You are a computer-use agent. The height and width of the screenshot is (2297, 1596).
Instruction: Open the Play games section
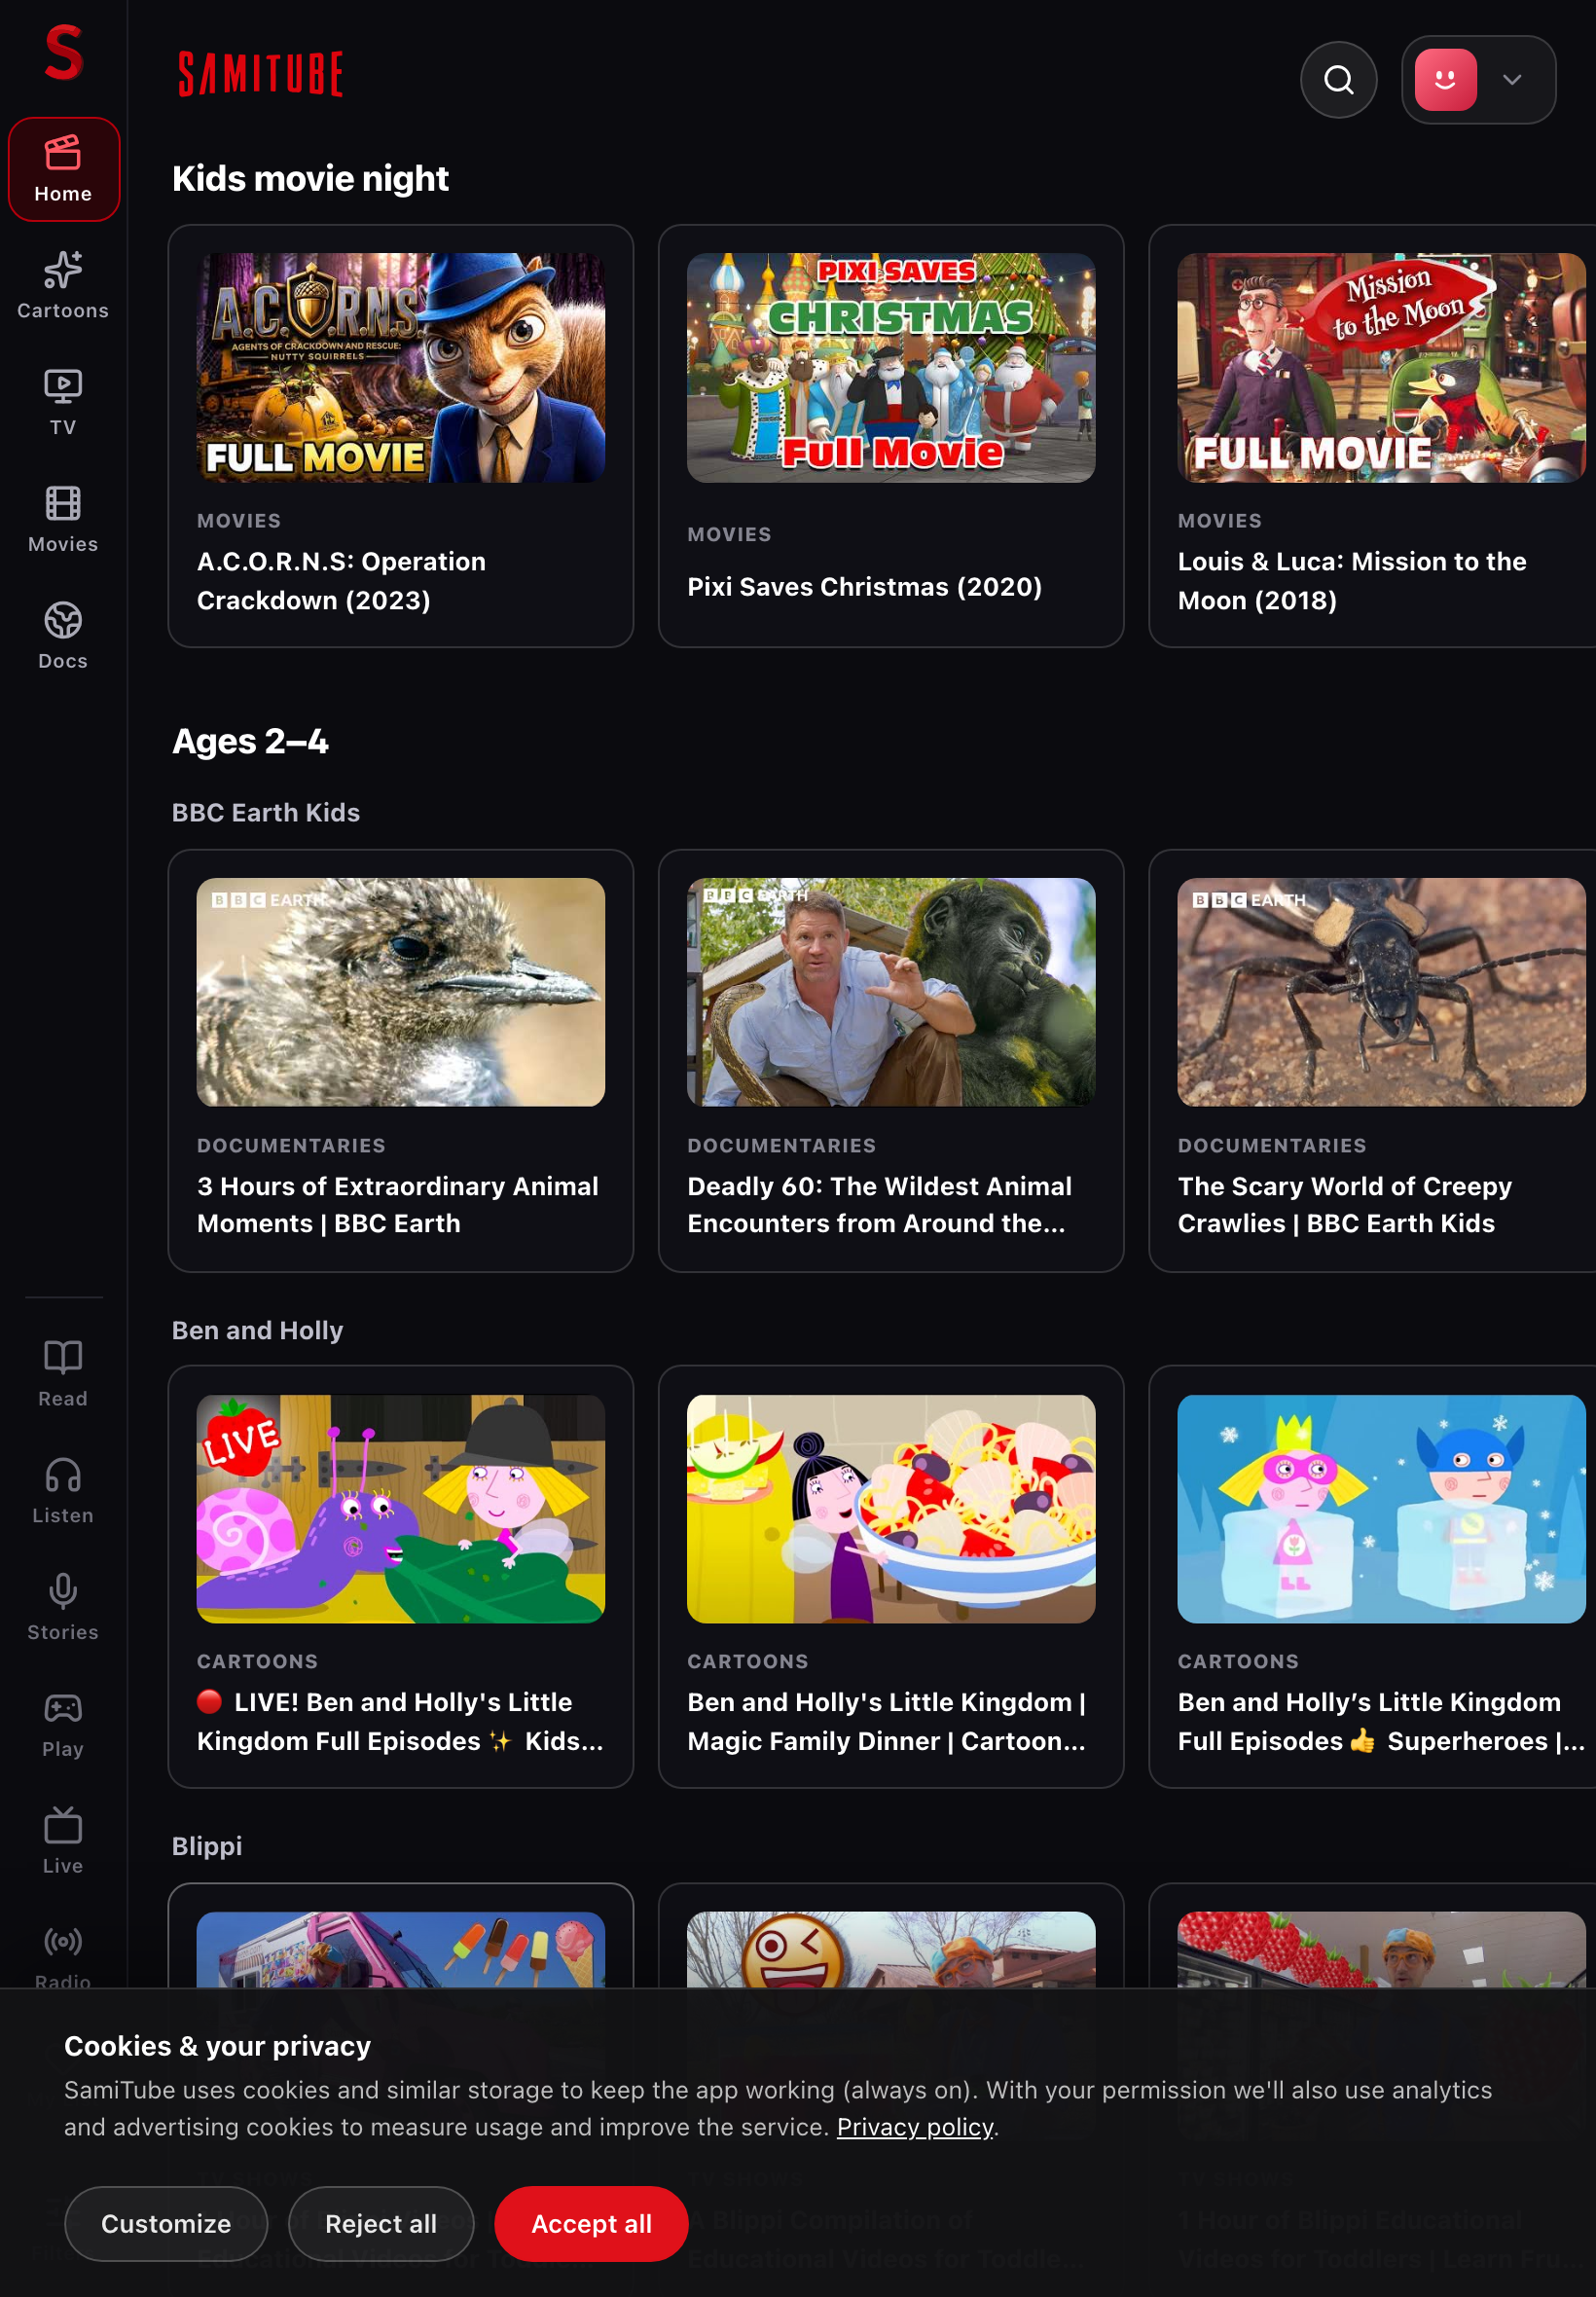tap(63, 1724)
